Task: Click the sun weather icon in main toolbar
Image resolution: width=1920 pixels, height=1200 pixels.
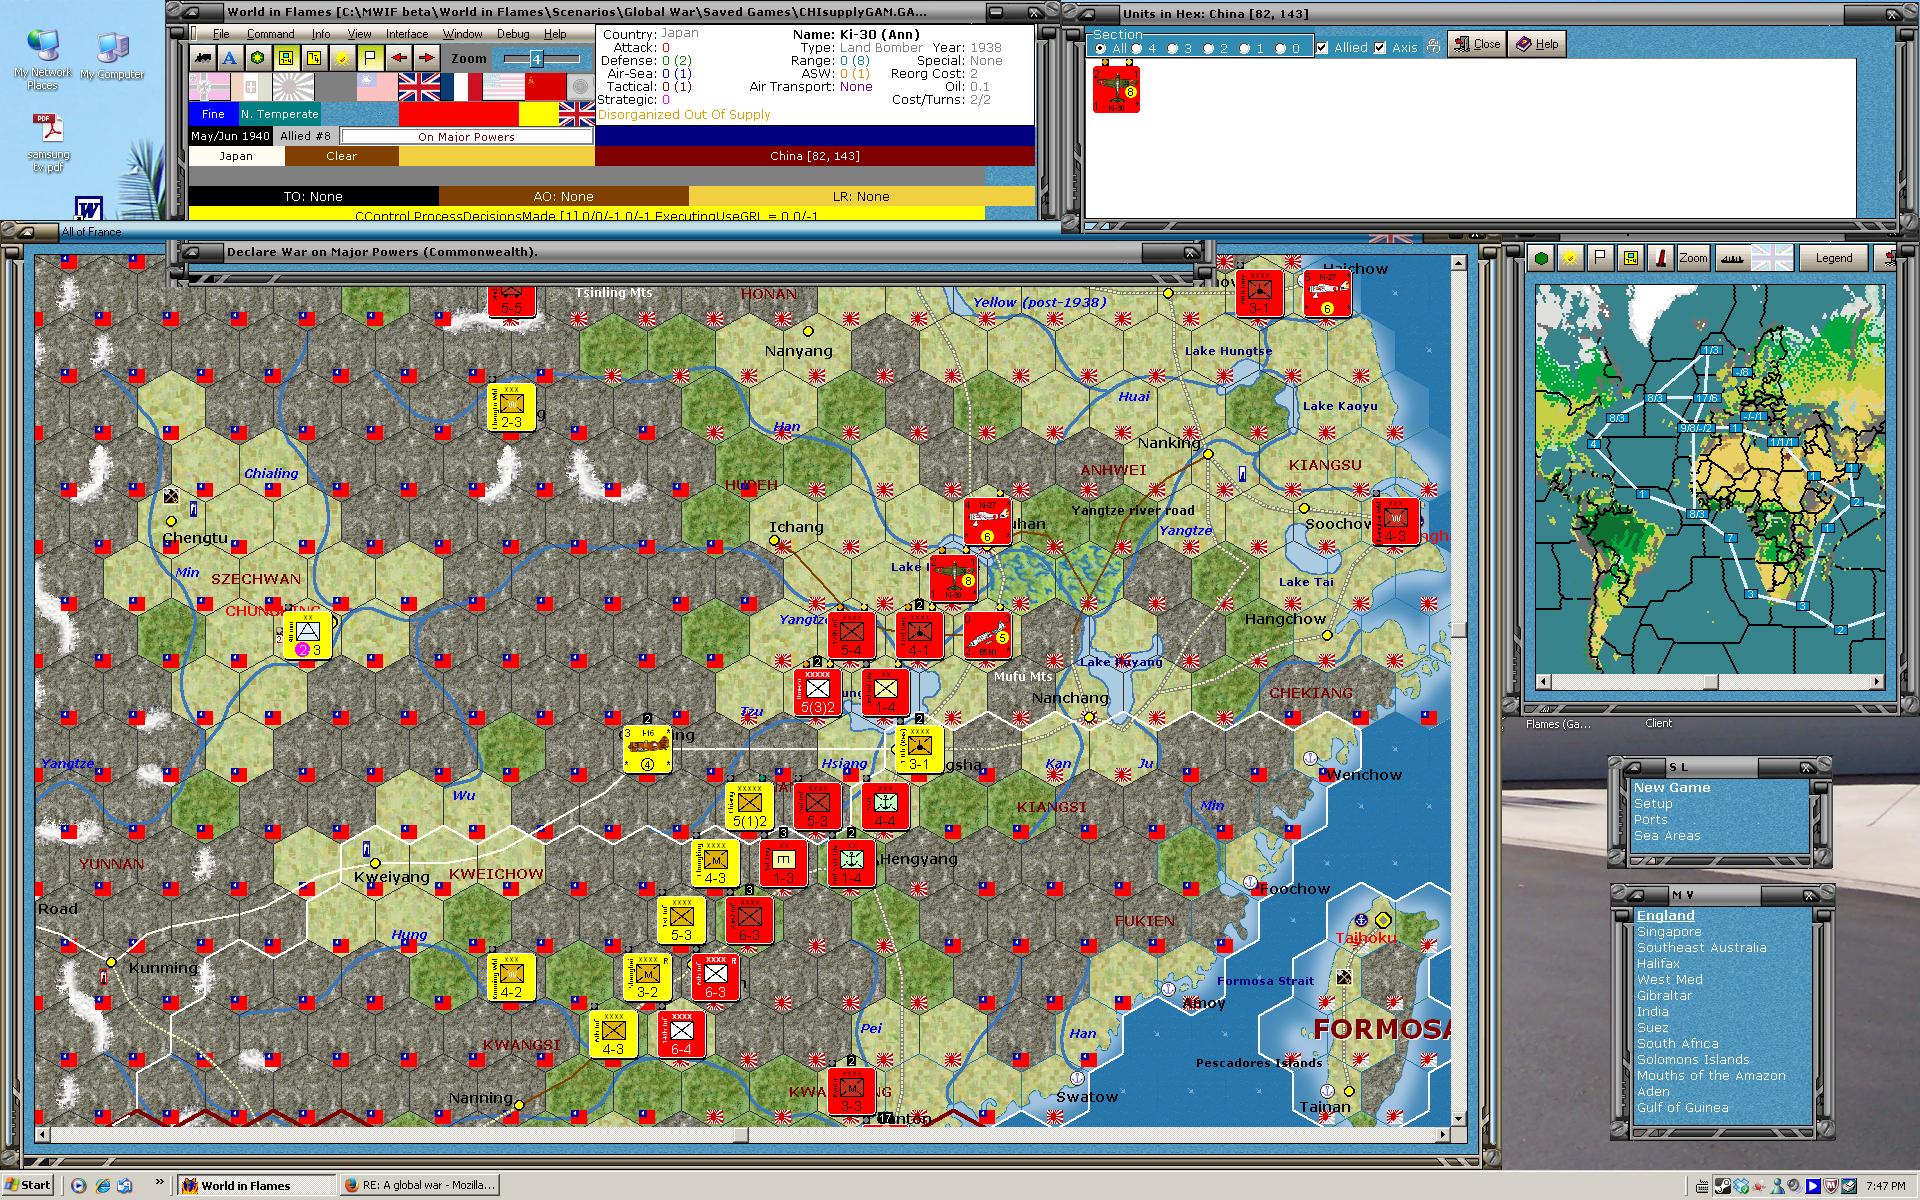Action: pos(343,58)
